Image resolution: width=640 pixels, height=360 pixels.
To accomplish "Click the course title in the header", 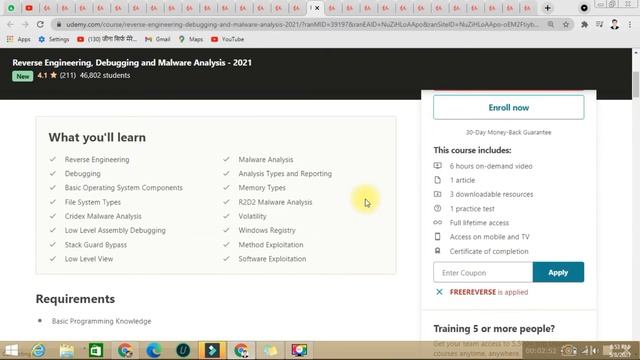I will point(132,62).
